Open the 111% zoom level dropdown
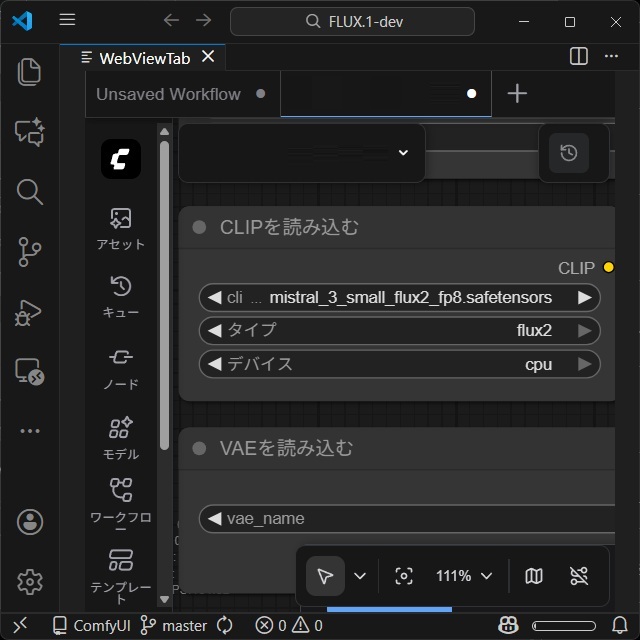This screenshot has height=640, width=640. point(464,576)
